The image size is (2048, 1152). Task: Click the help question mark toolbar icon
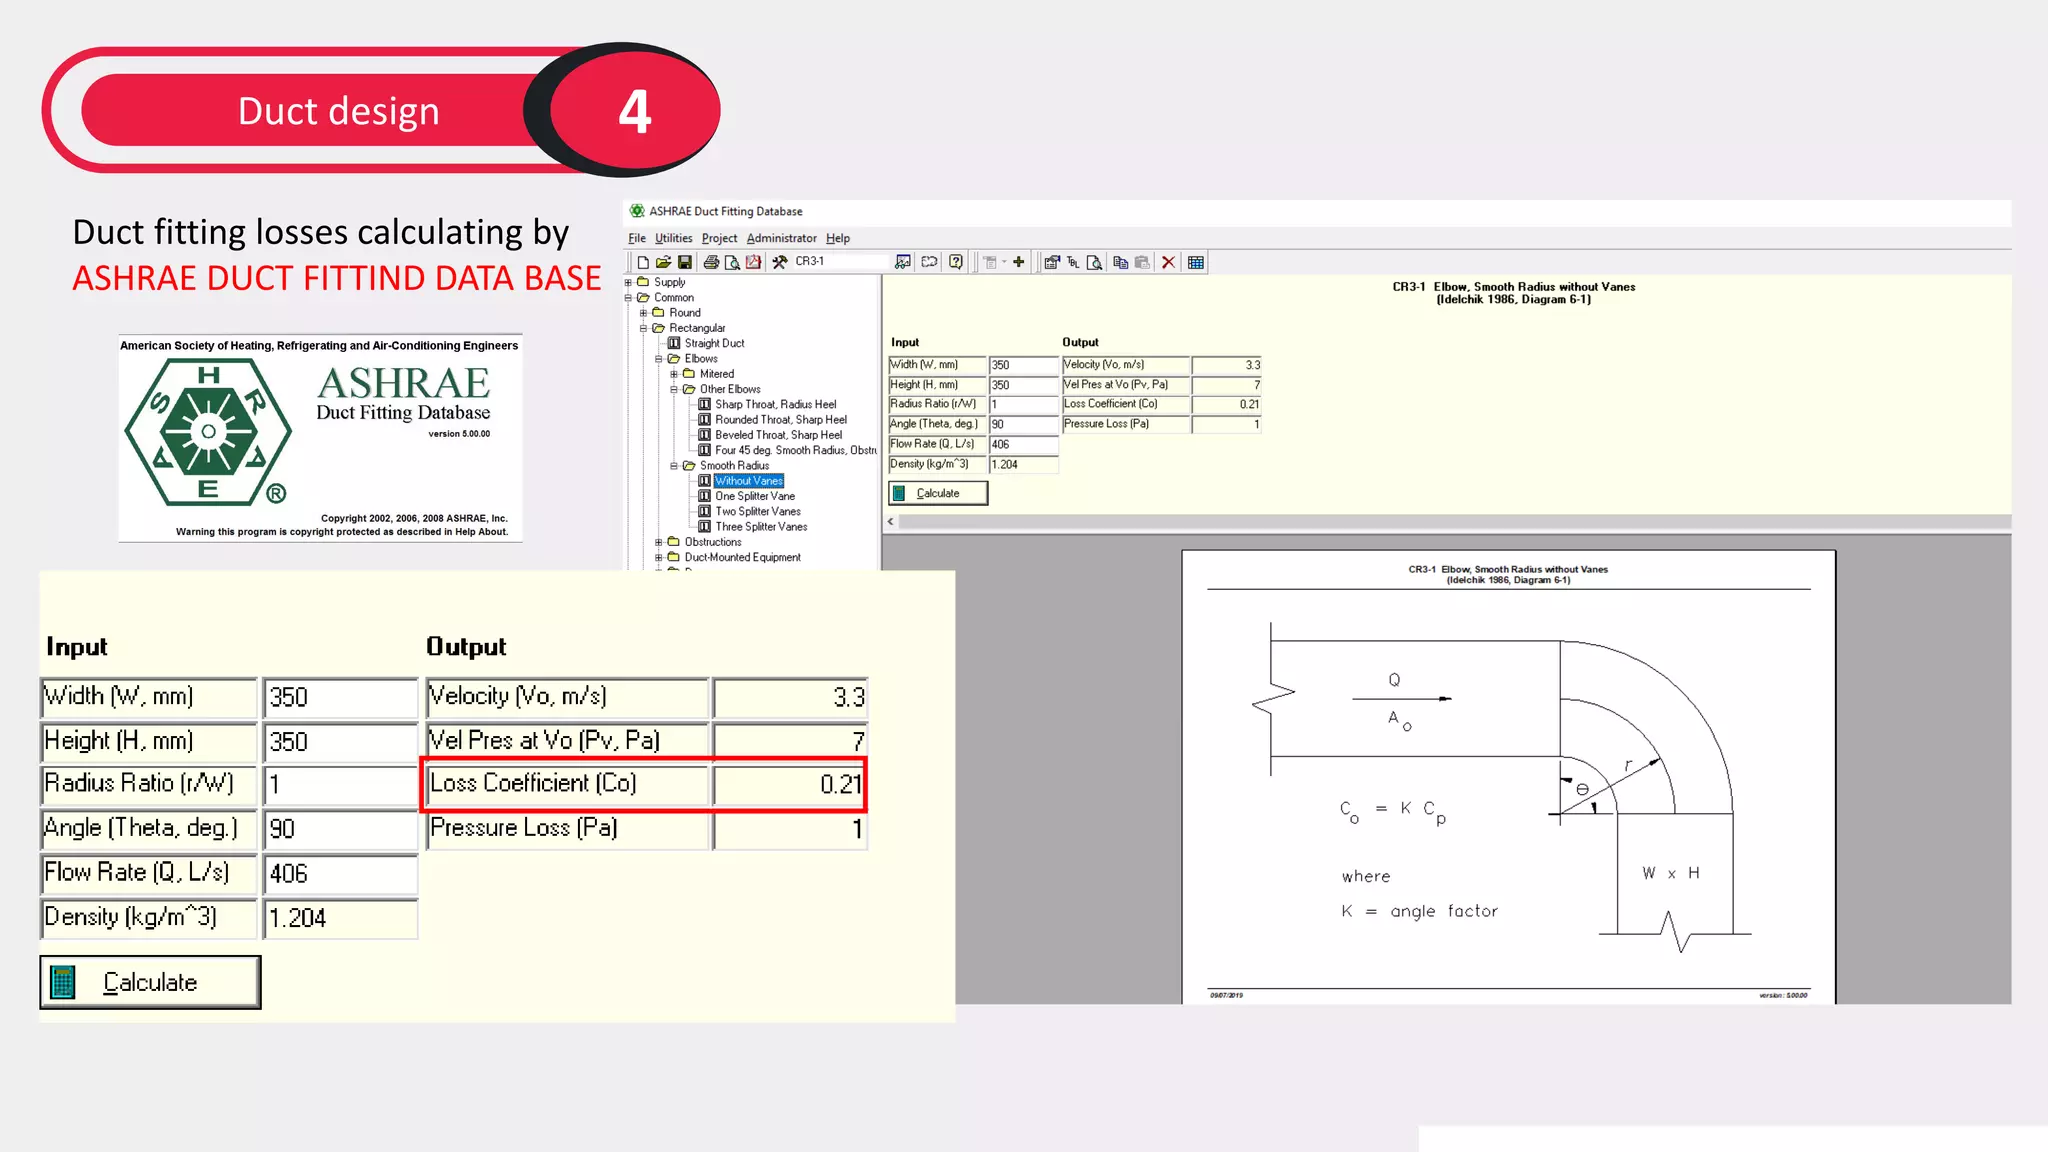(956, 262)
